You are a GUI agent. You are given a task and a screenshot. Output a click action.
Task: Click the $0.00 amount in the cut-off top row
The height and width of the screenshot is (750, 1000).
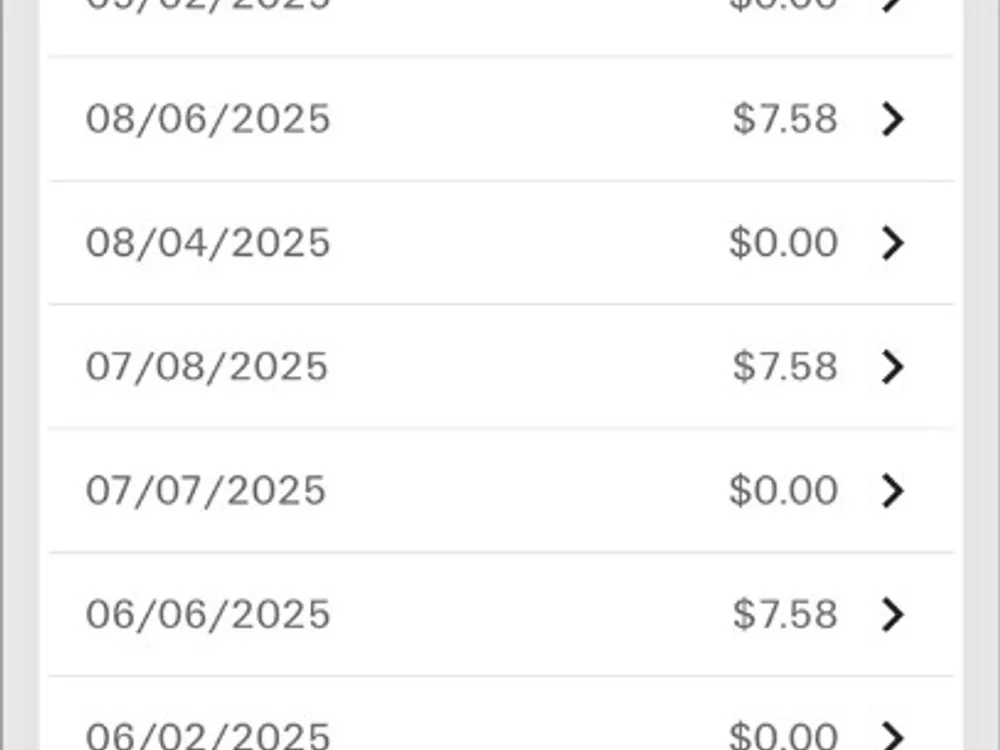pyautogui.click(x=783, y=5)
